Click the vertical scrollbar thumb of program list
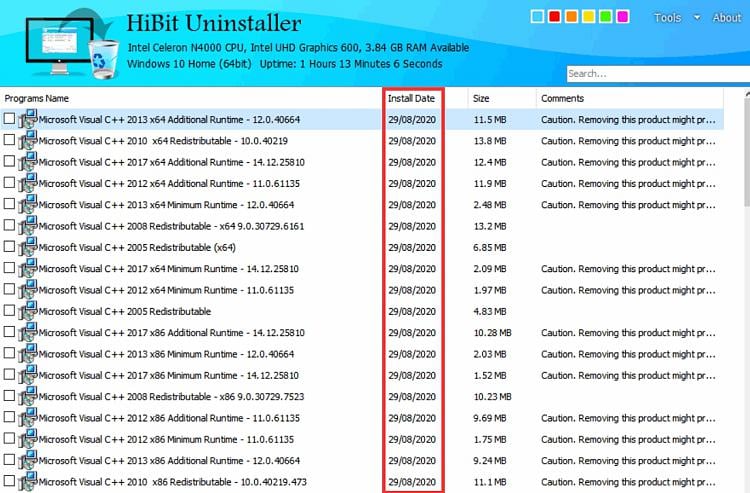Image resolution: width=750 pixels, height=493 pixels. (x=747, y=153)
